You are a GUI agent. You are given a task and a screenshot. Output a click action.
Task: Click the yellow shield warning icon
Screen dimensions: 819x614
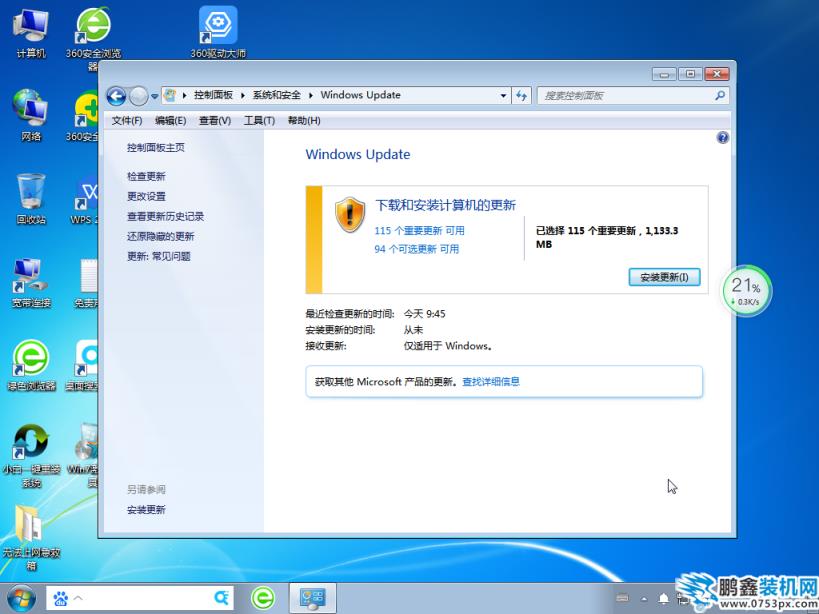point(350,215)
